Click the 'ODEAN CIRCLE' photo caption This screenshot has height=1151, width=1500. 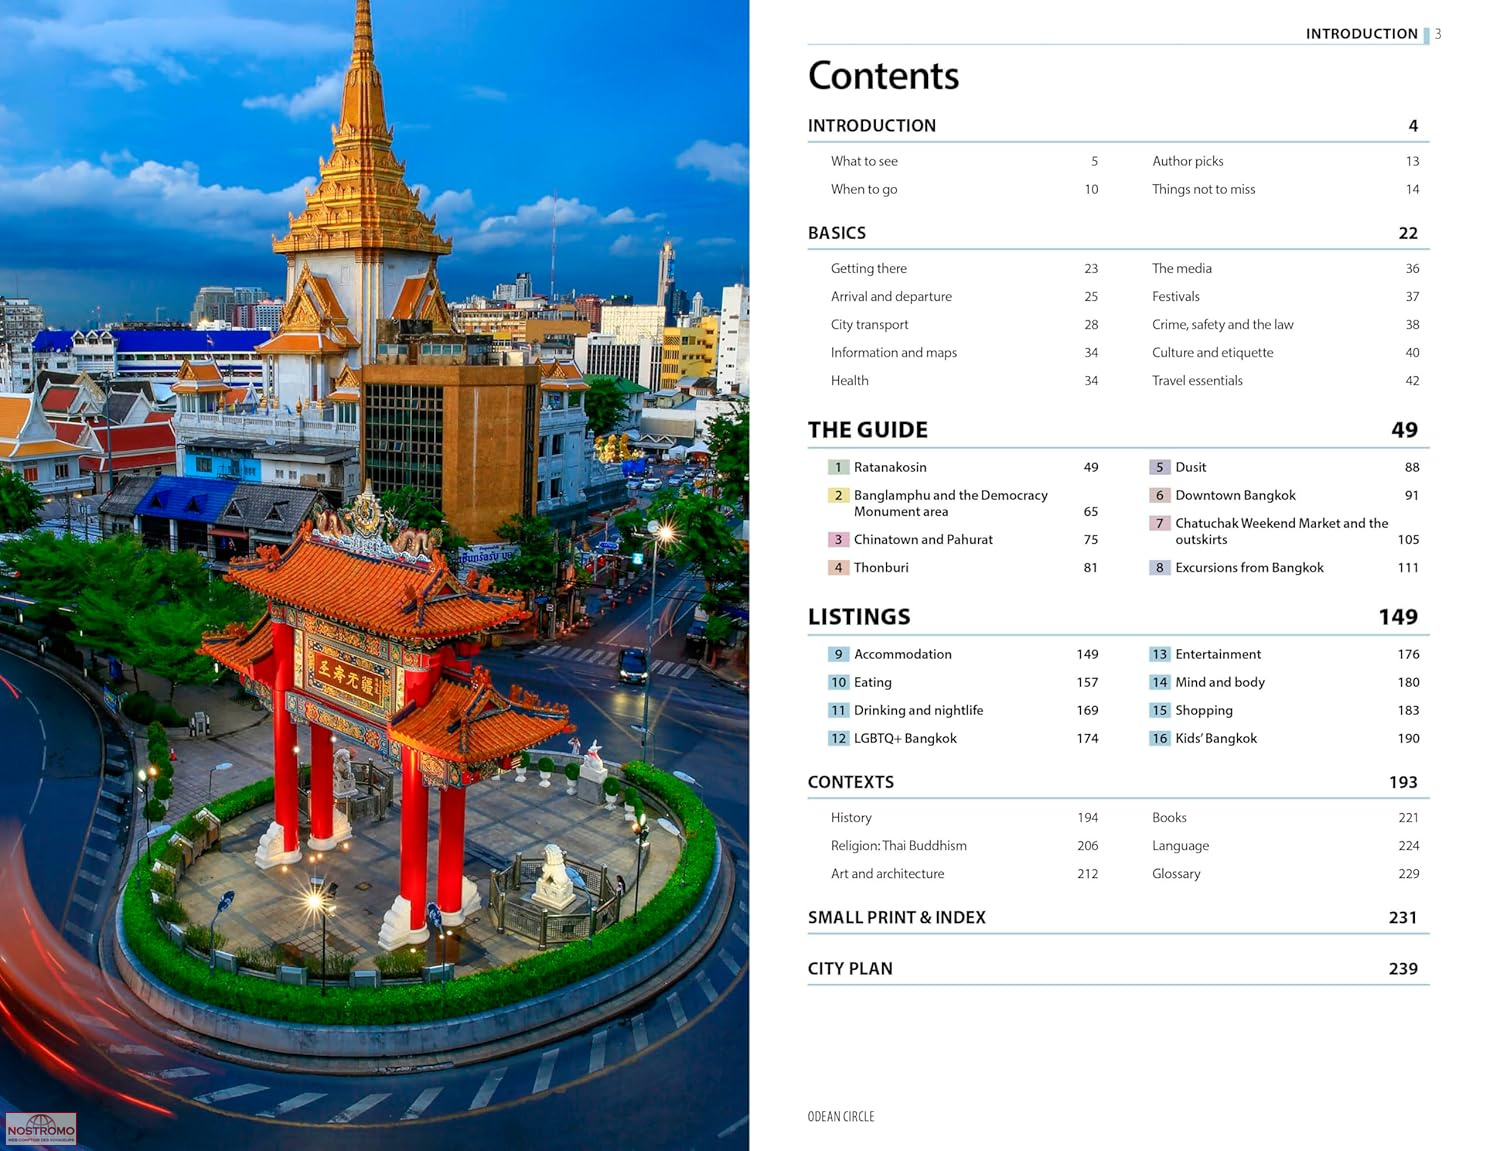point(841,1116)
